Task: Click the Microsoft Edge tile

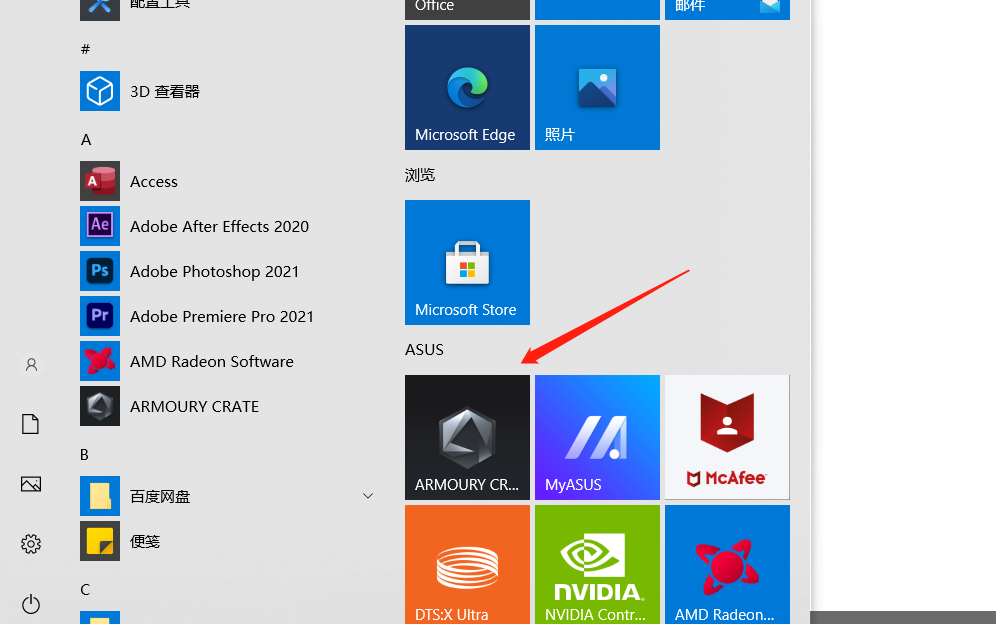Action: click(x=468, y=88)
